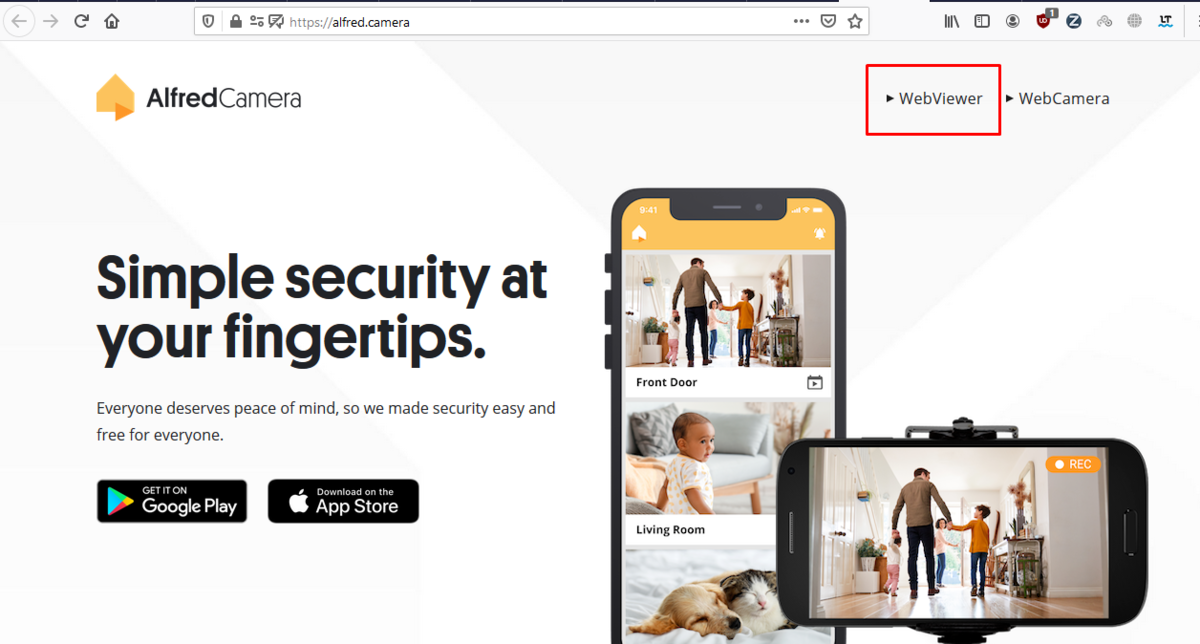The width and height of the screenshot is (1200, 644).
Task: Bookmark this page with the star icon
Action: tap(855, 21)
